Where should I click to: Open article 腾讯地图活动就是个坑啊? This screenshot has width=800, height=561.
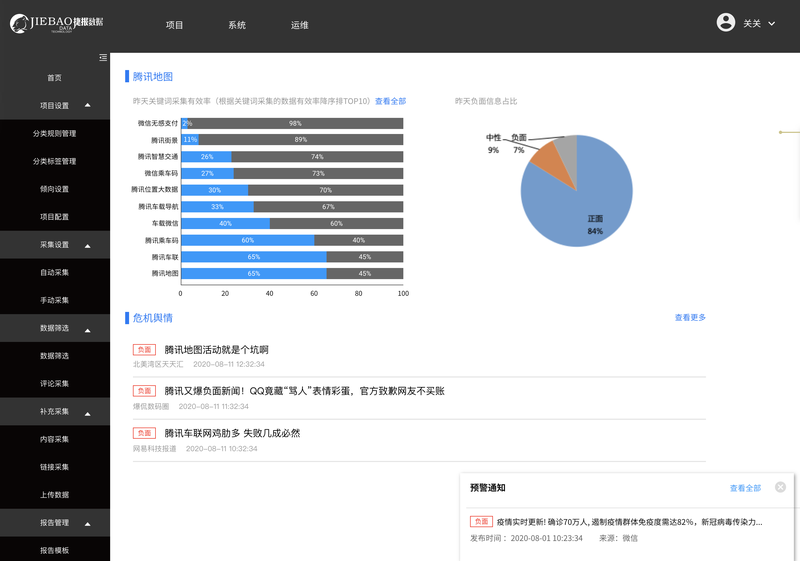(x=216, y=350)
